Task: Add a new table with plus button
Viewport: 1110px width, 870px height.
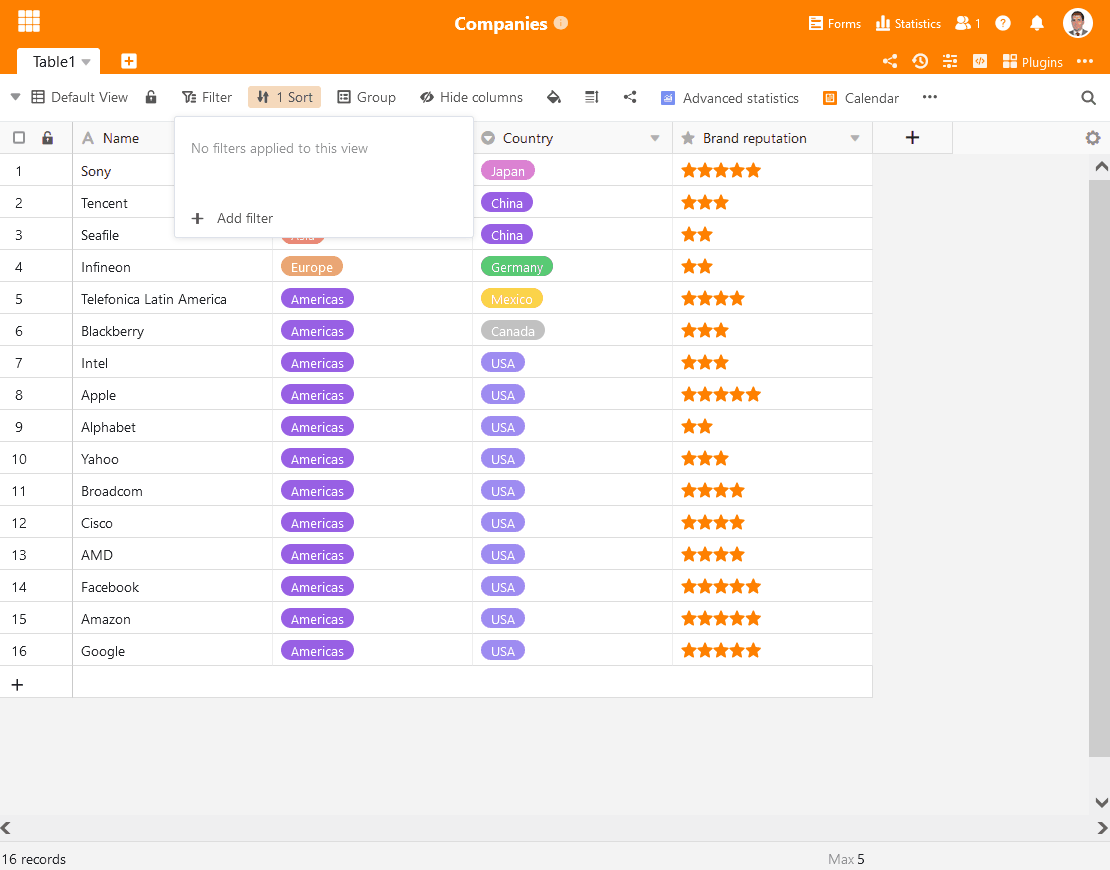Action: point(129,62)
